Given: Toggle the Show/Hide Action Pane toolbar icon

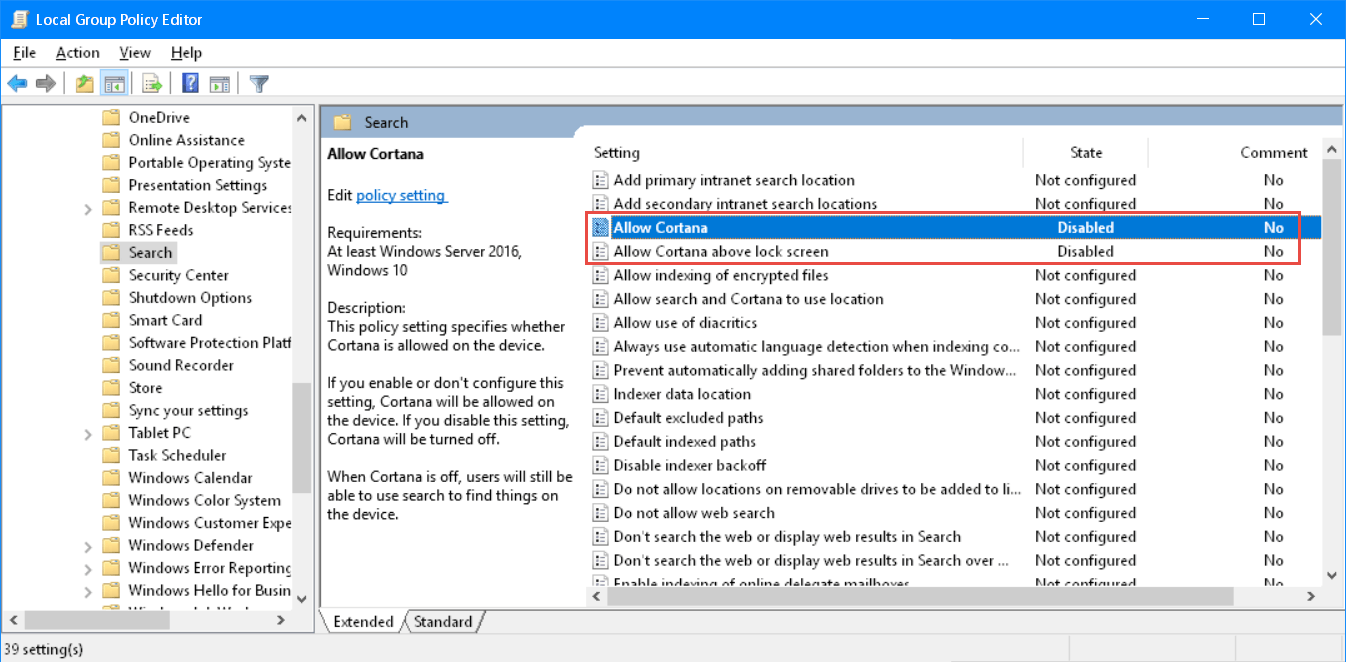Looking at the screenshot, I should (220, 84).
